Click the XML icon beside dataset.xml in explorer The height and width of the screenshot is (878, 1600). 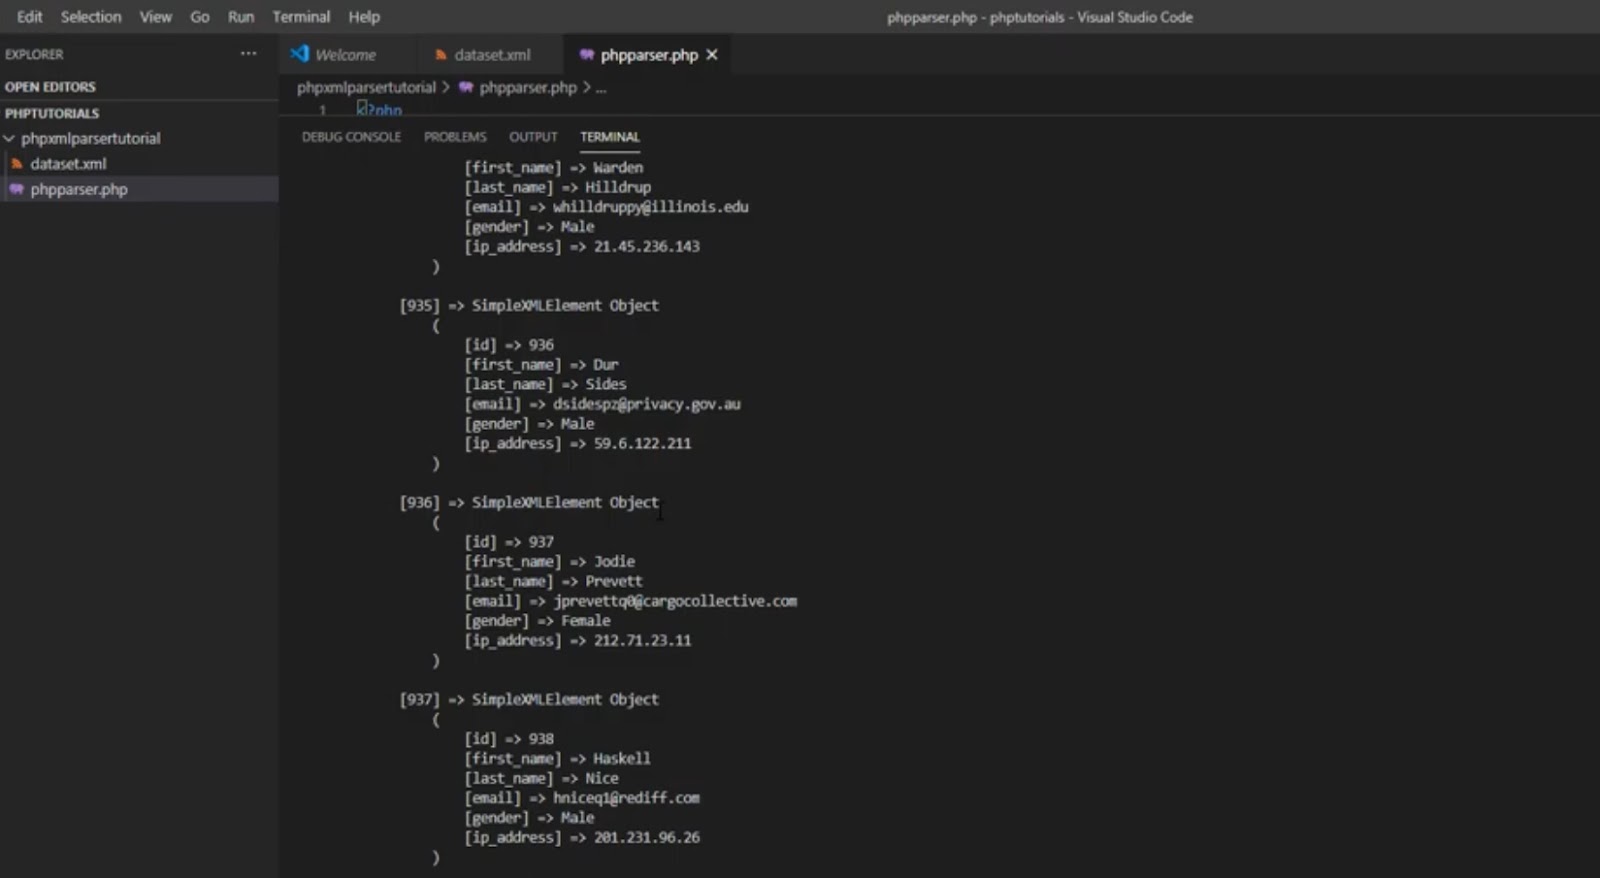pos(17,164)
